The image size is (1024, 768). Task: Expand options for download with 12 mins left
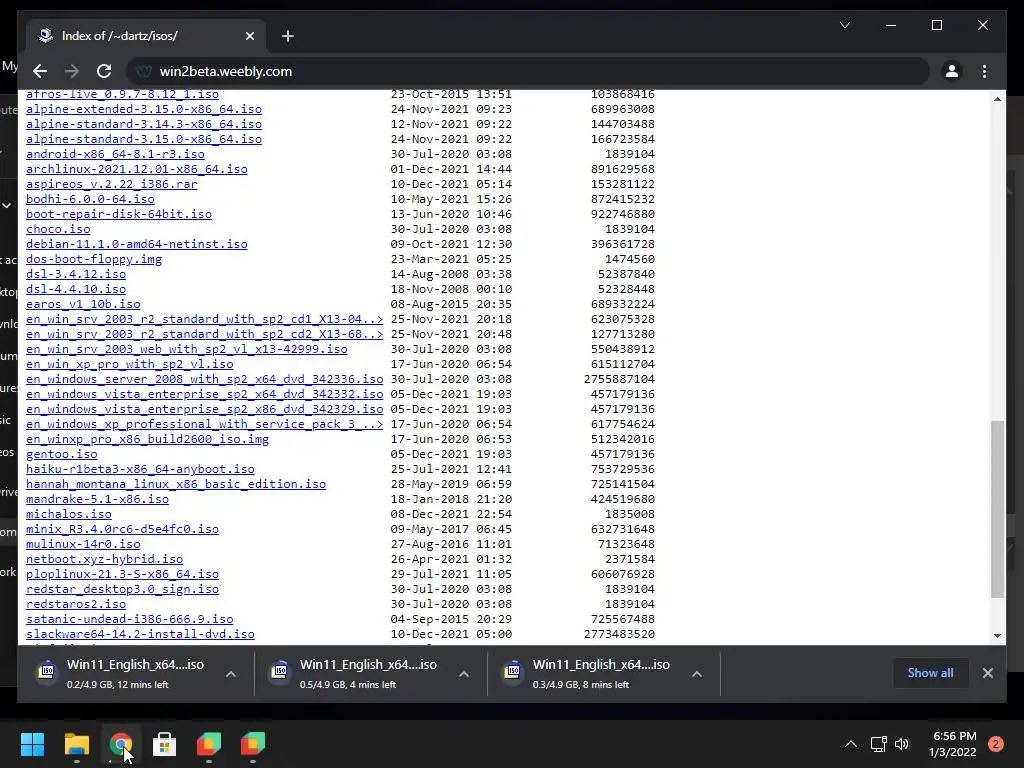coord(231,674)
